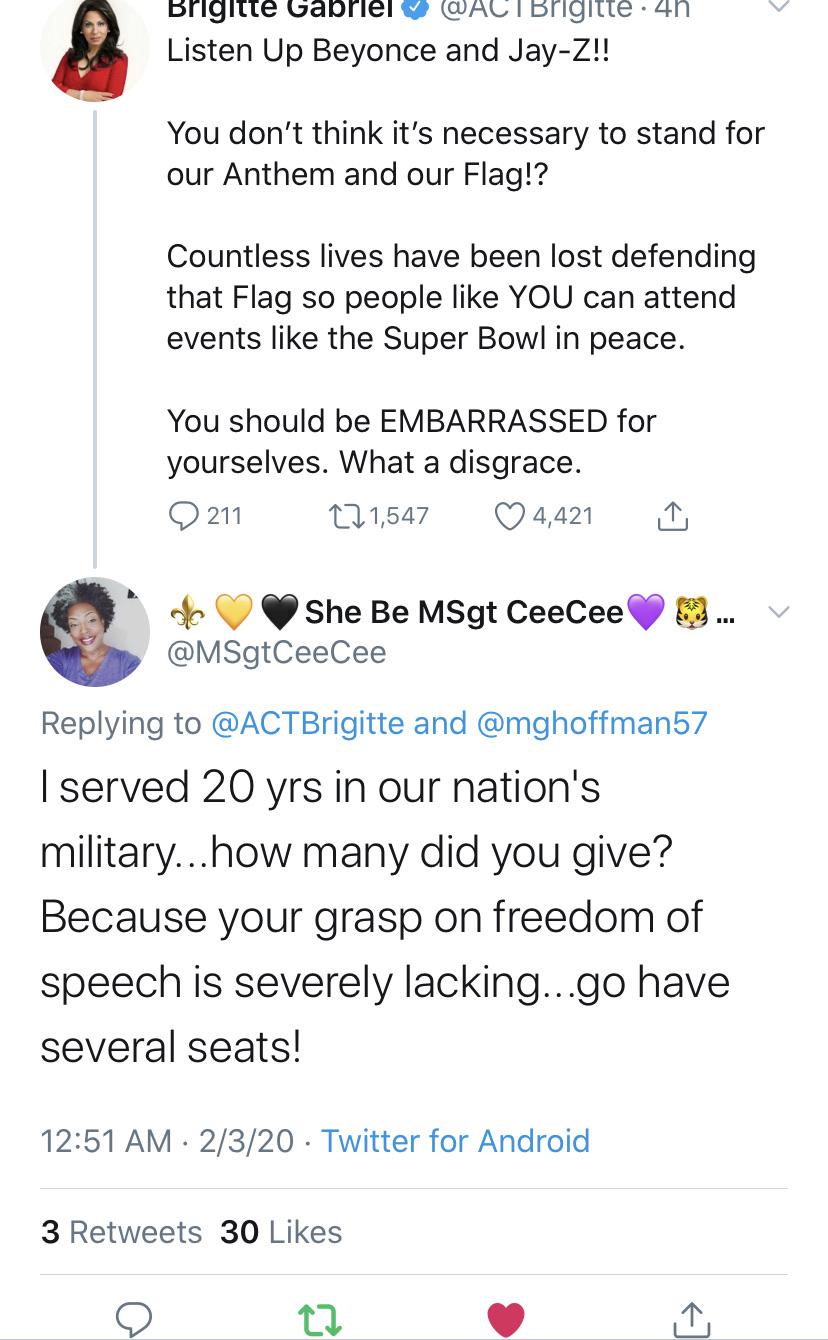The image size is (828, 1340).
Task: View the 3 Retweets list
Action: (121, 1232)
